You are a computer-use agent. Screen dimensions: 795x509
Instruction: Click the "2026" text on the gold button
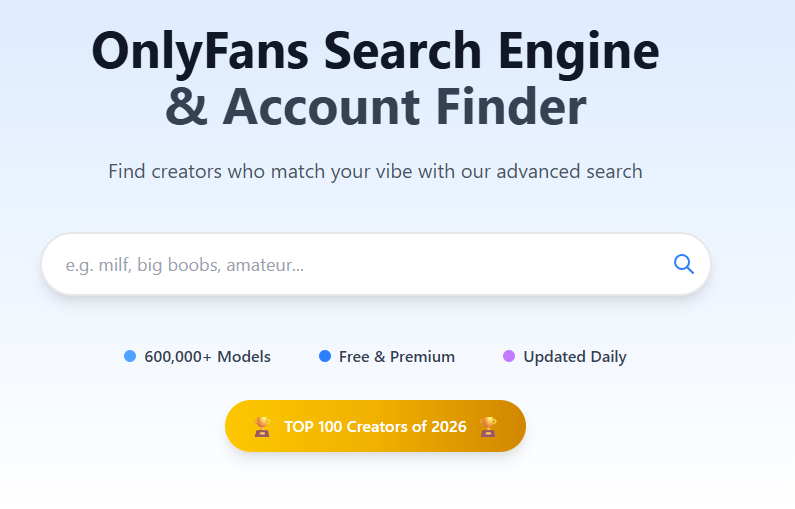pyautogui.click(x=448, y=427)
